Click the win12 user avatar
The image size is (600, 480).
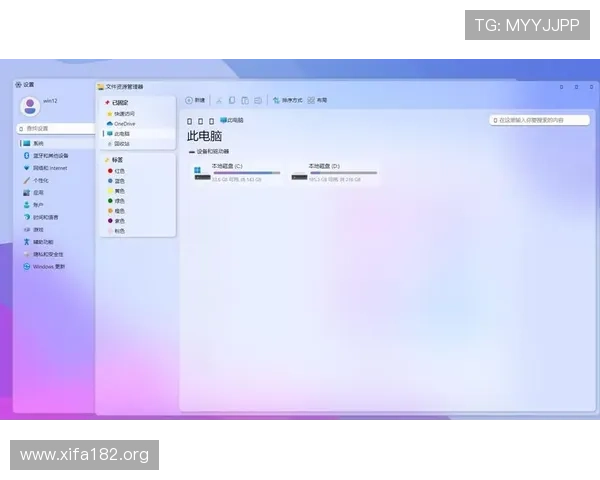30,106
